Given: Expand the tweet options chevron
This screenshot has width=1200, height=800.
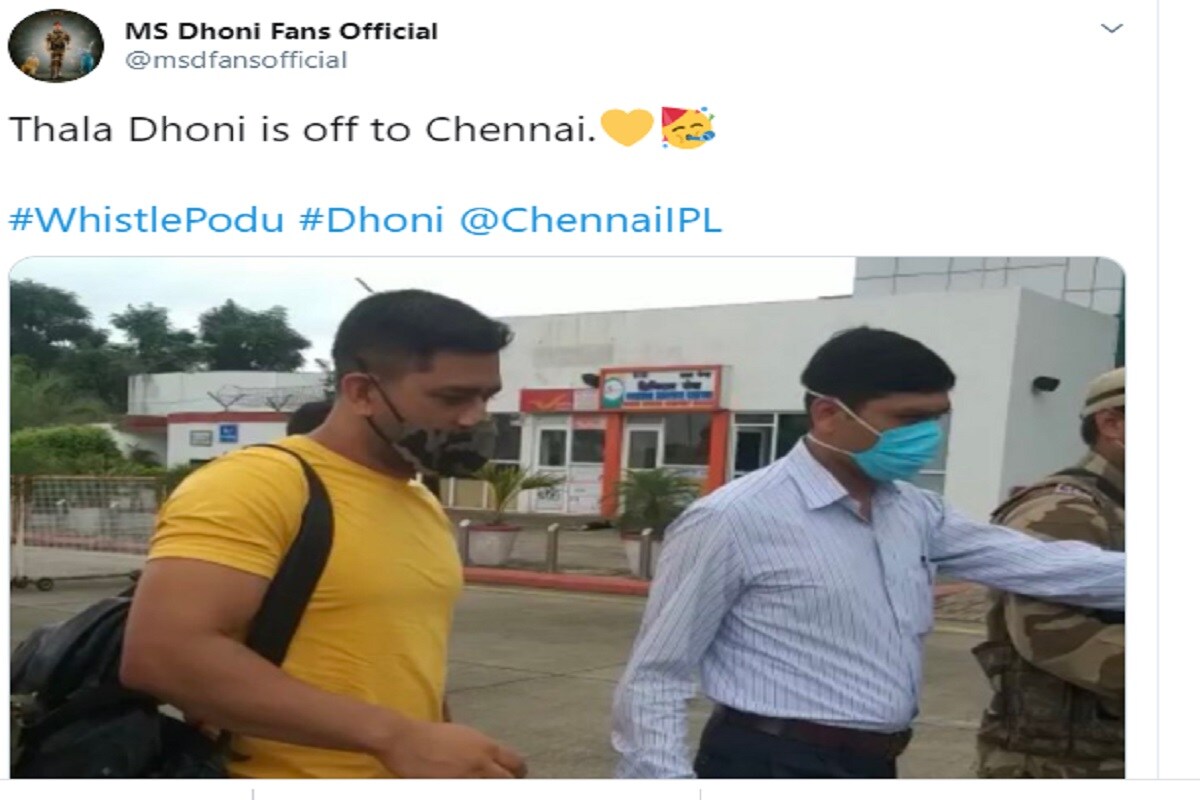Looking at the screenshot, I should 1111,28.
